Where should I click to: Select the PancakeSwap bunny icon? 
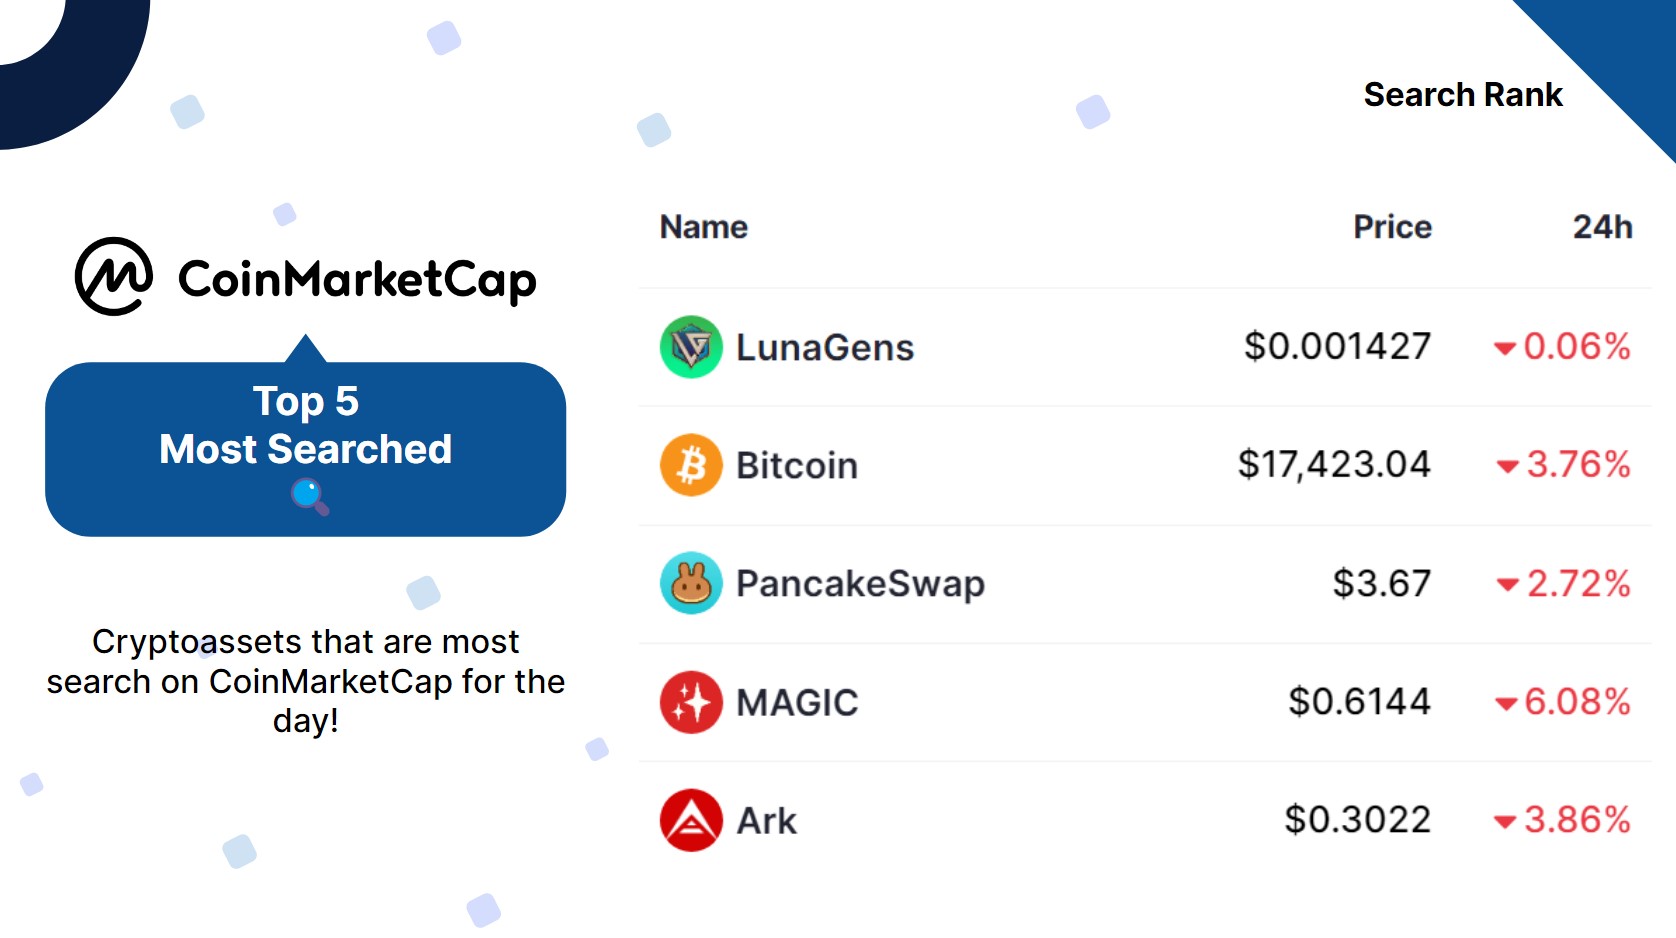coord(691,583)
